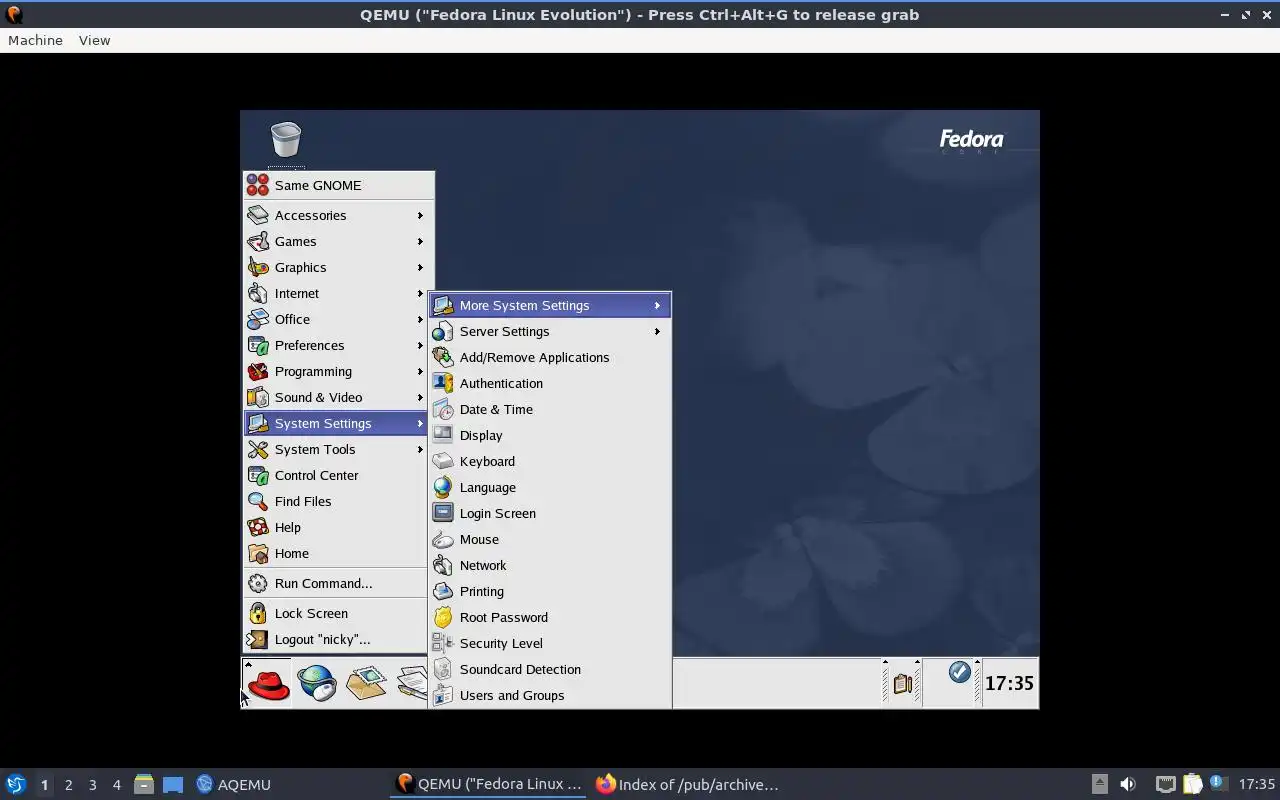Screen dimensions: 1280x800
Task: Open the Preferences menu entry
Action: point(336,345)
